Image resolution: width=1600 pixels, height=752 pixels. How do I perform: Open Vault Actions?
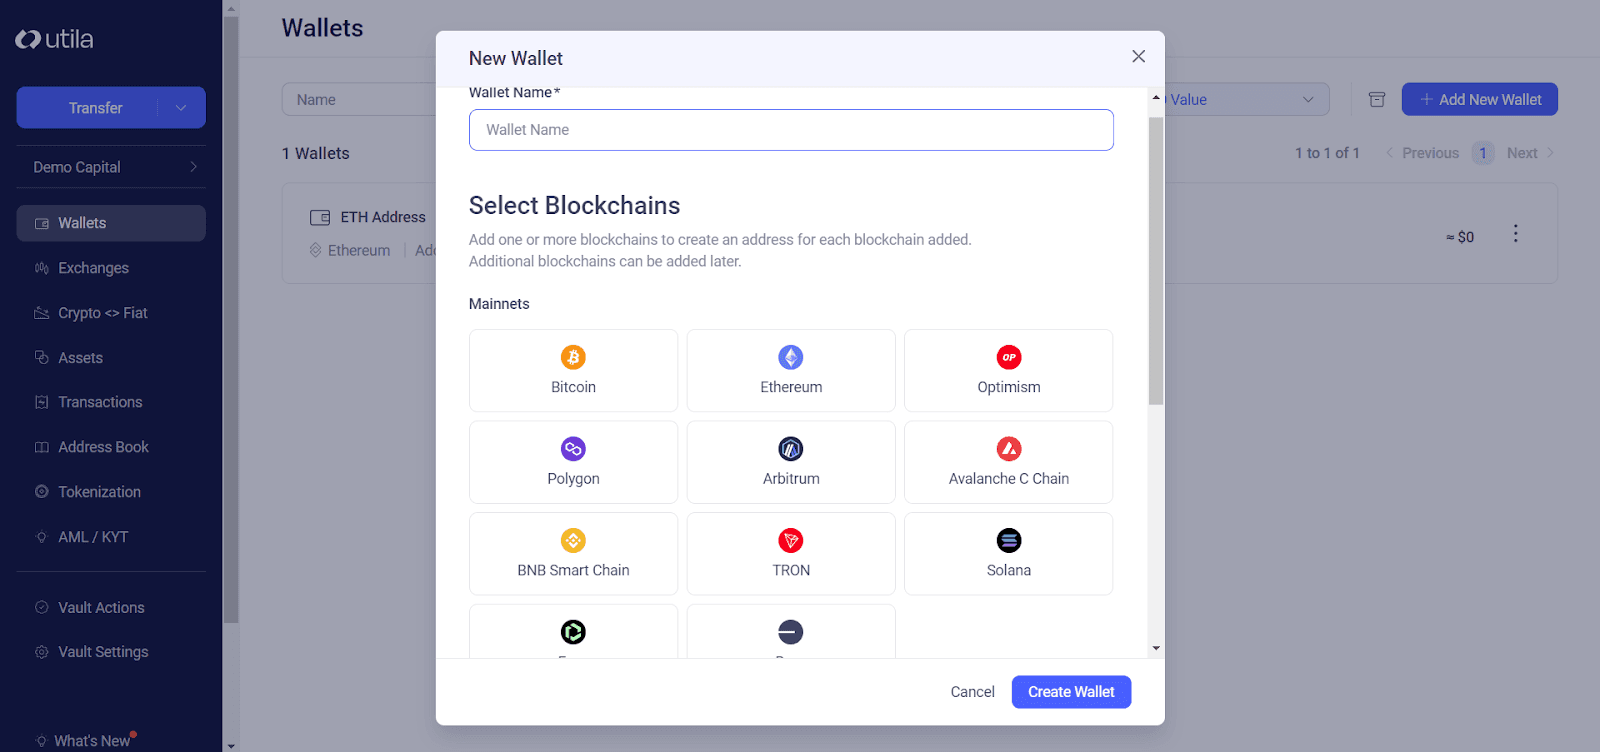tap(100, 607)
